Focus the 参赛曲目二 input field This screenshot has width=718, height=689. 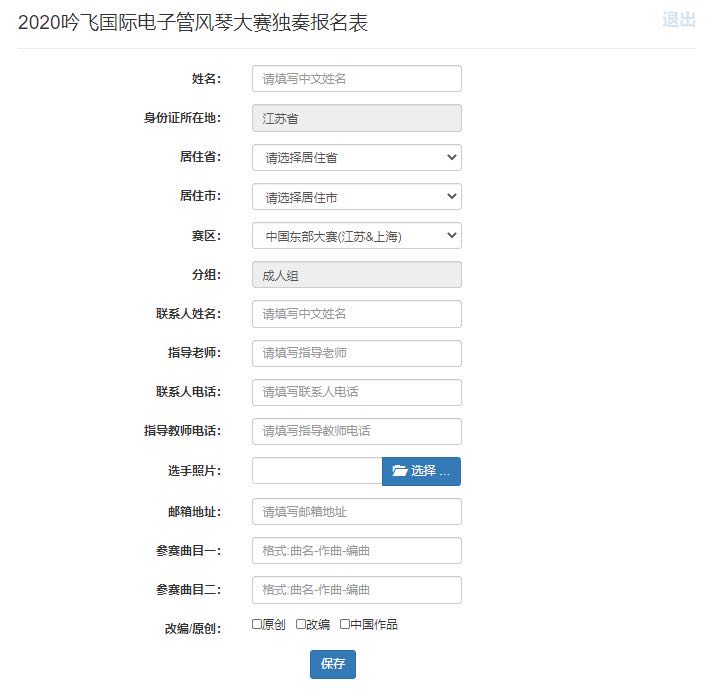[x=356, y=590]
